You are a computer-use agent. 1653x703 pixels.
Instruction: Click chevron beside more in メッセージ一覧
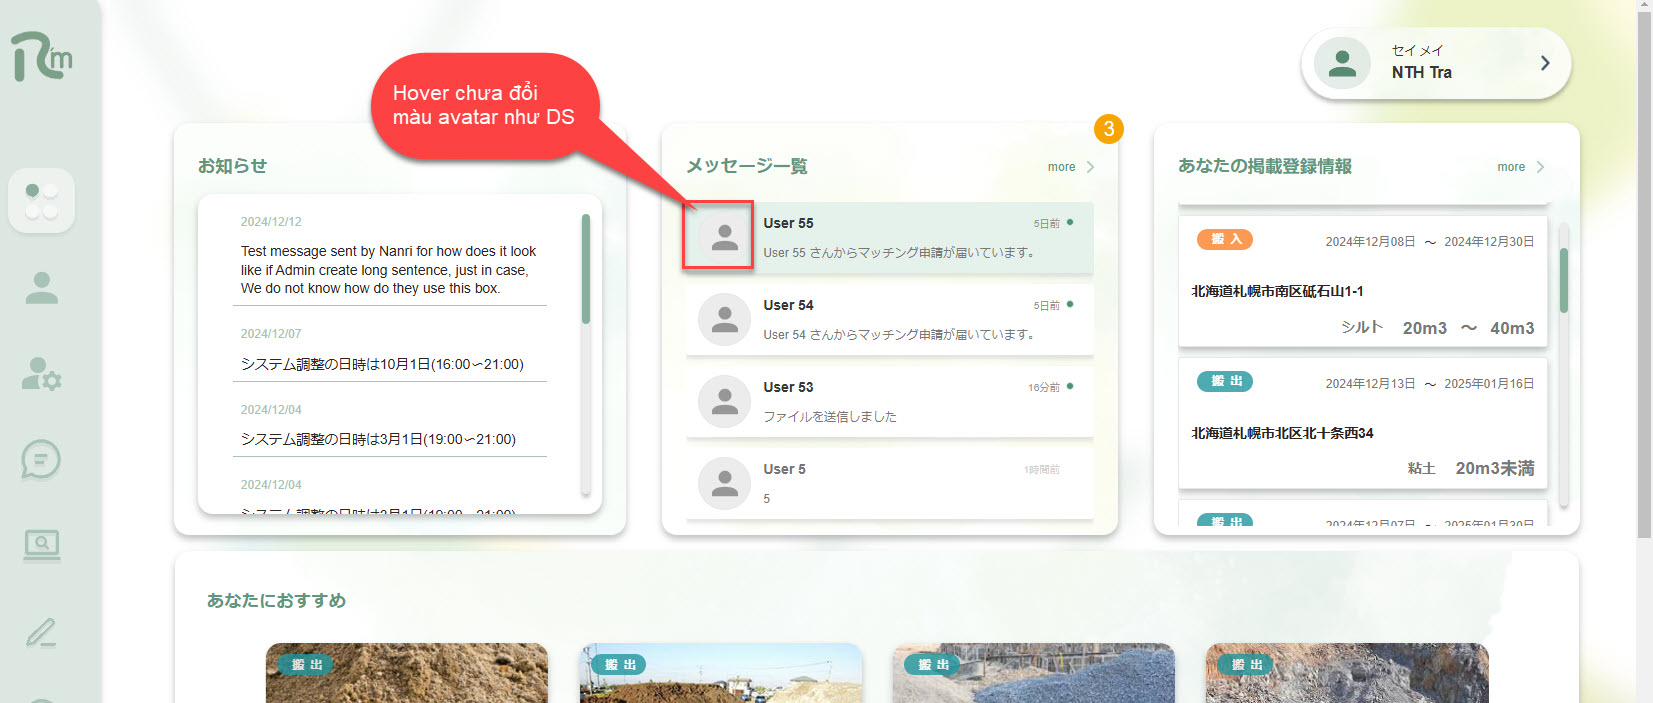1090,167
